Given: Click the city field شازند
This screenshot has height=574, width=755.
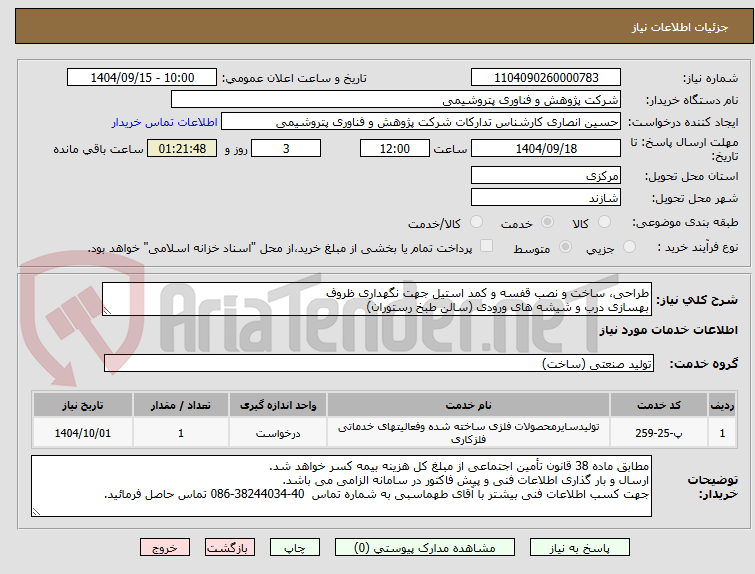Looking at the screenshot, I should click(x=546, y=198).
